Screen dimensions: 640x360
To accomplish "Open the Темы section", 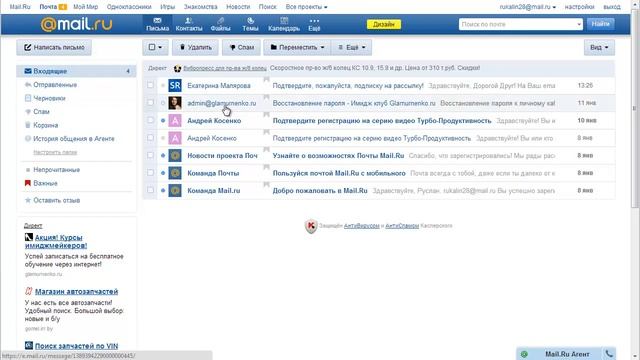I will pos(250,24).
